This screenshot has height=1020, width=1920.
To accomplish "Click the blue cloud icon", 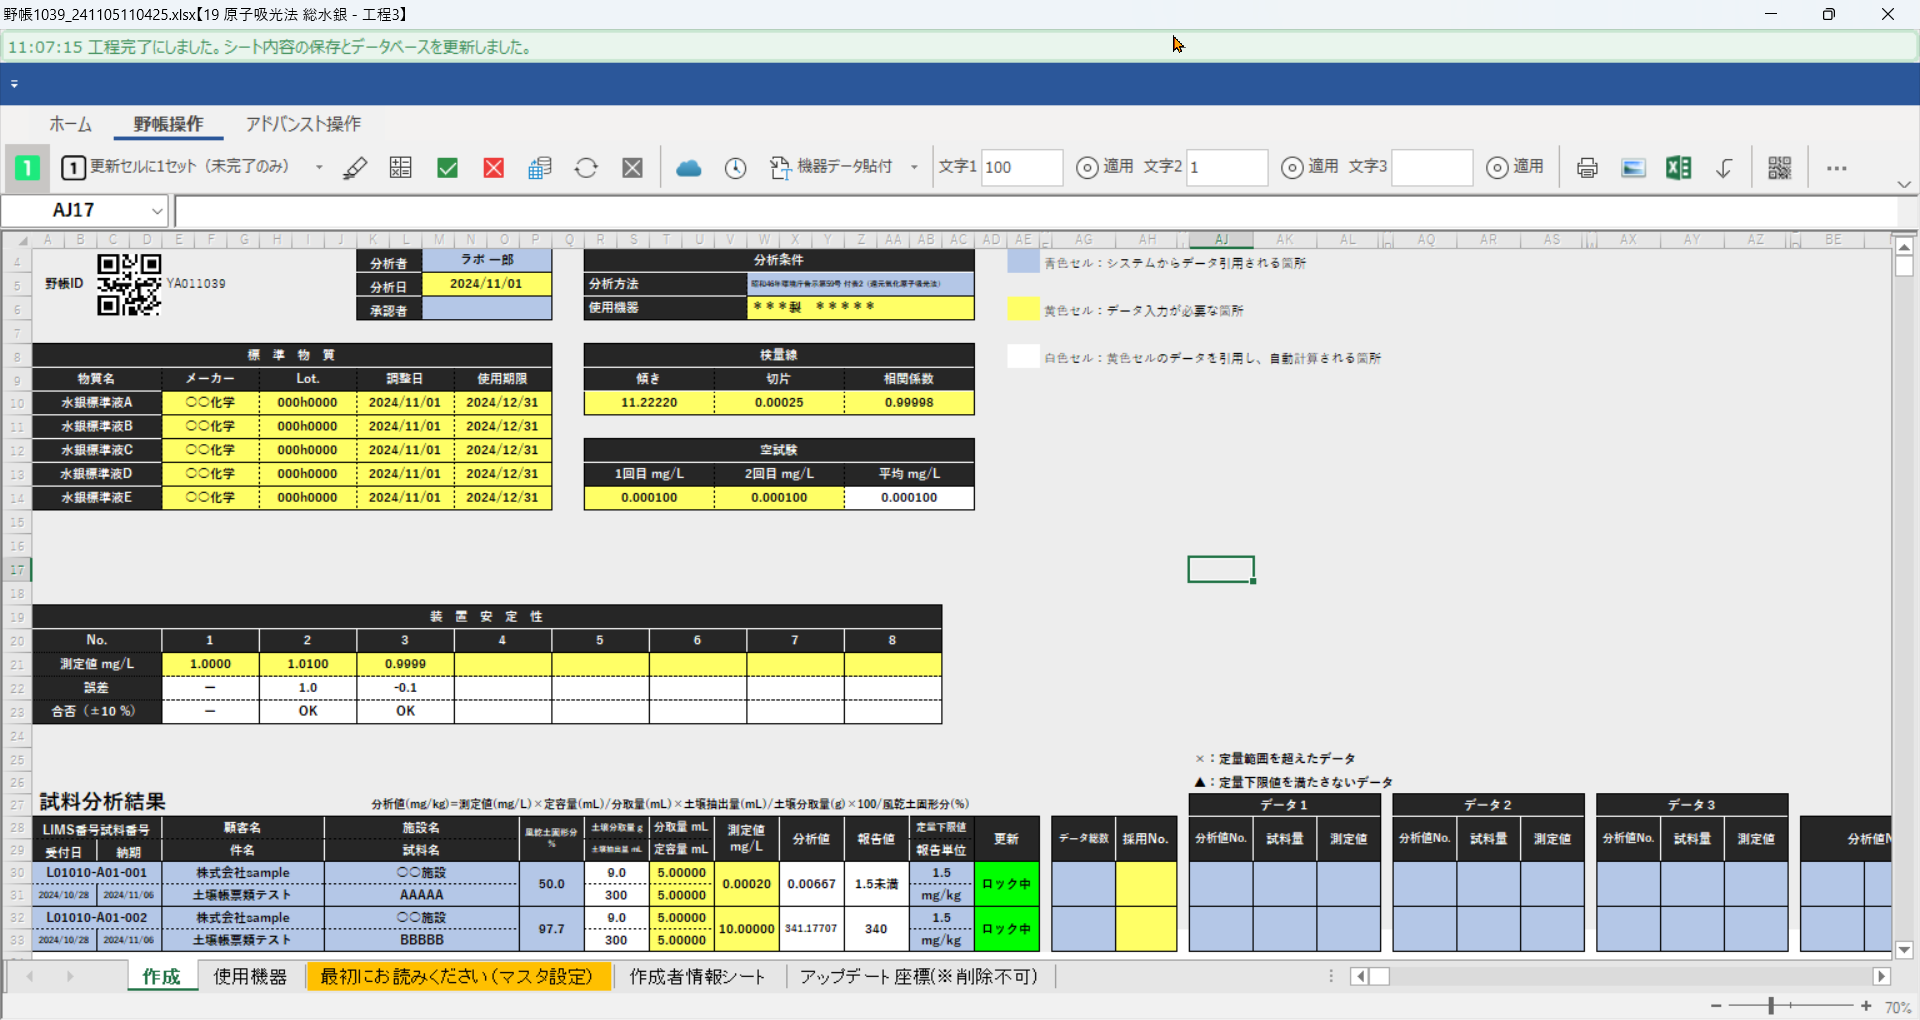I will pos(689,168).
